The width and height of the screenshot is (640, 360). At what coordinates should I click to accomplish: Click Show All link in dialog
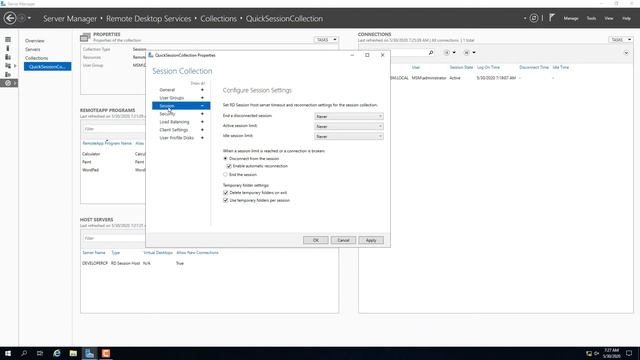click(x=198, y=83)
